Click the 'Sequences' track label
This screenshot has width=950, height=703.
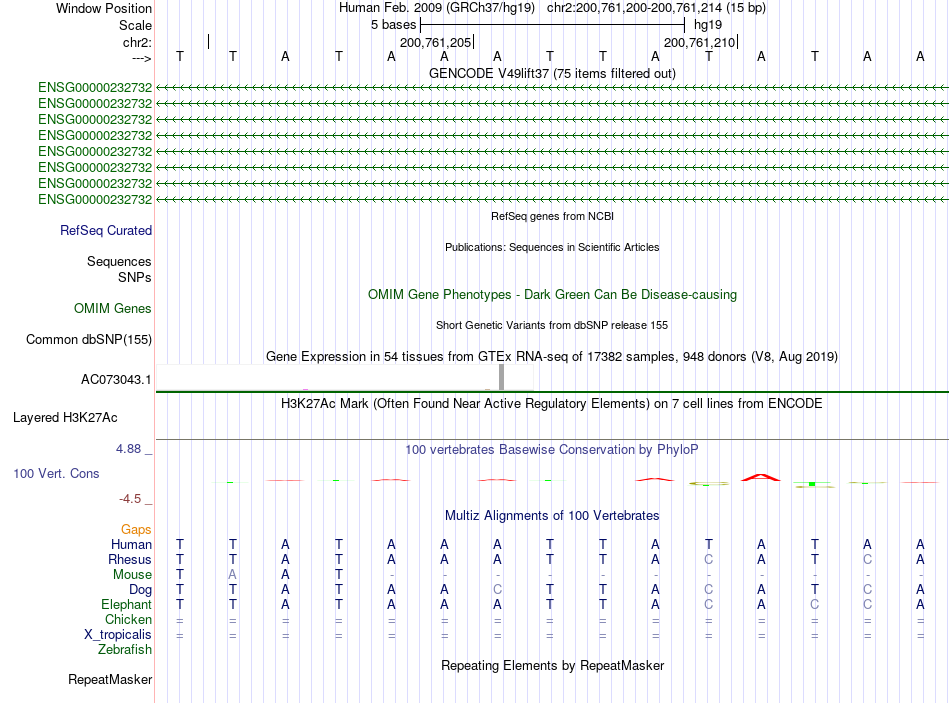click(119, 261)
